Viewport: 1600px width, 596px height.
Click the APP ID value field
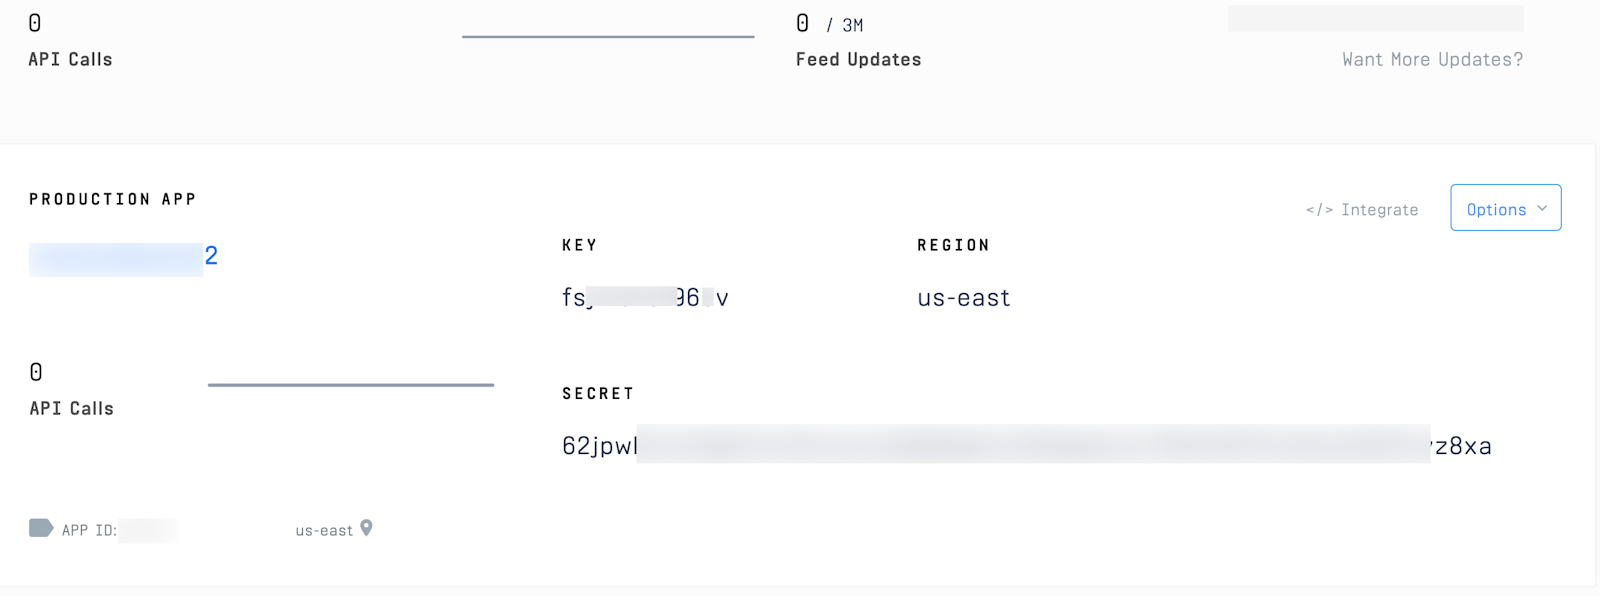point(150,529)
